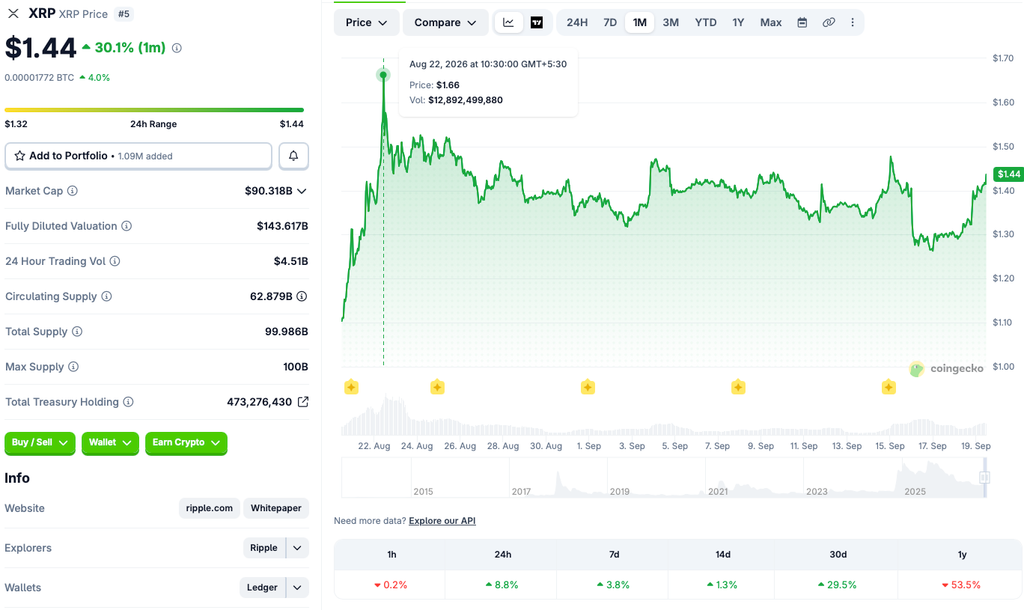Click the Ledger wallet button

pos(262,588)
